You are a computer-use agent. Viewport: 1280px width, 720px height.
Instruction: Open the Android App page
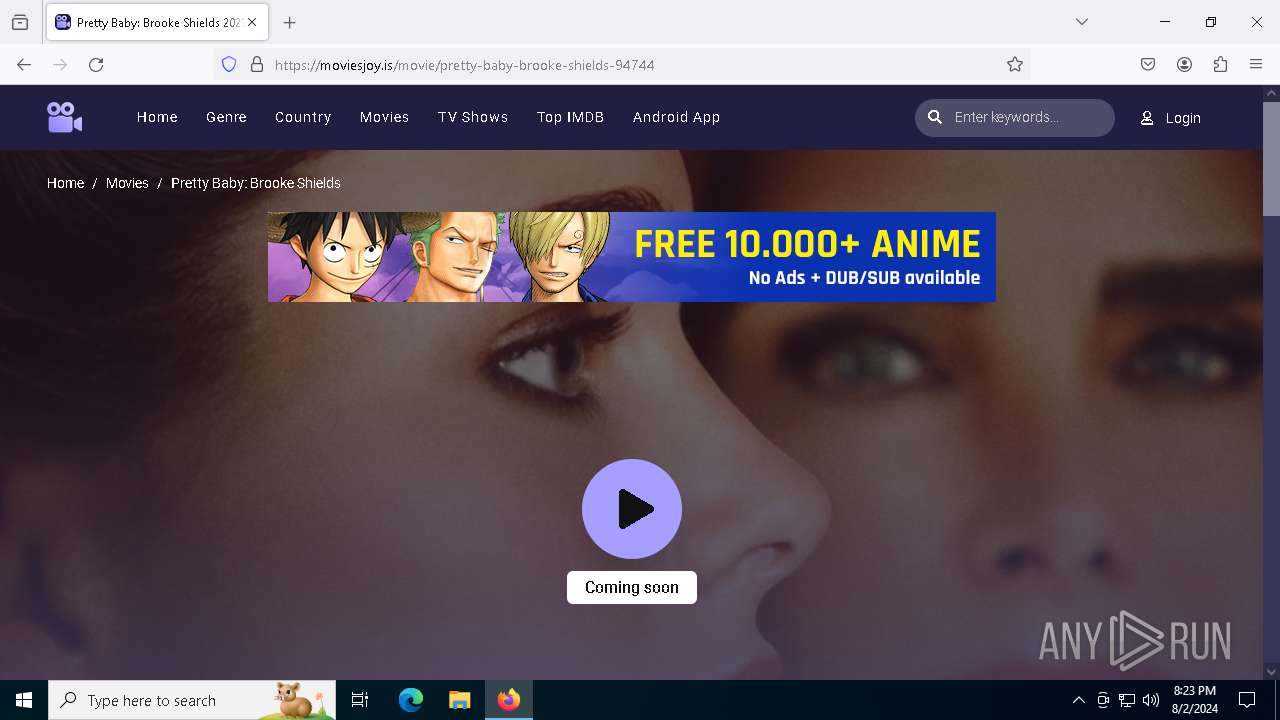click(x=676, y=117)
